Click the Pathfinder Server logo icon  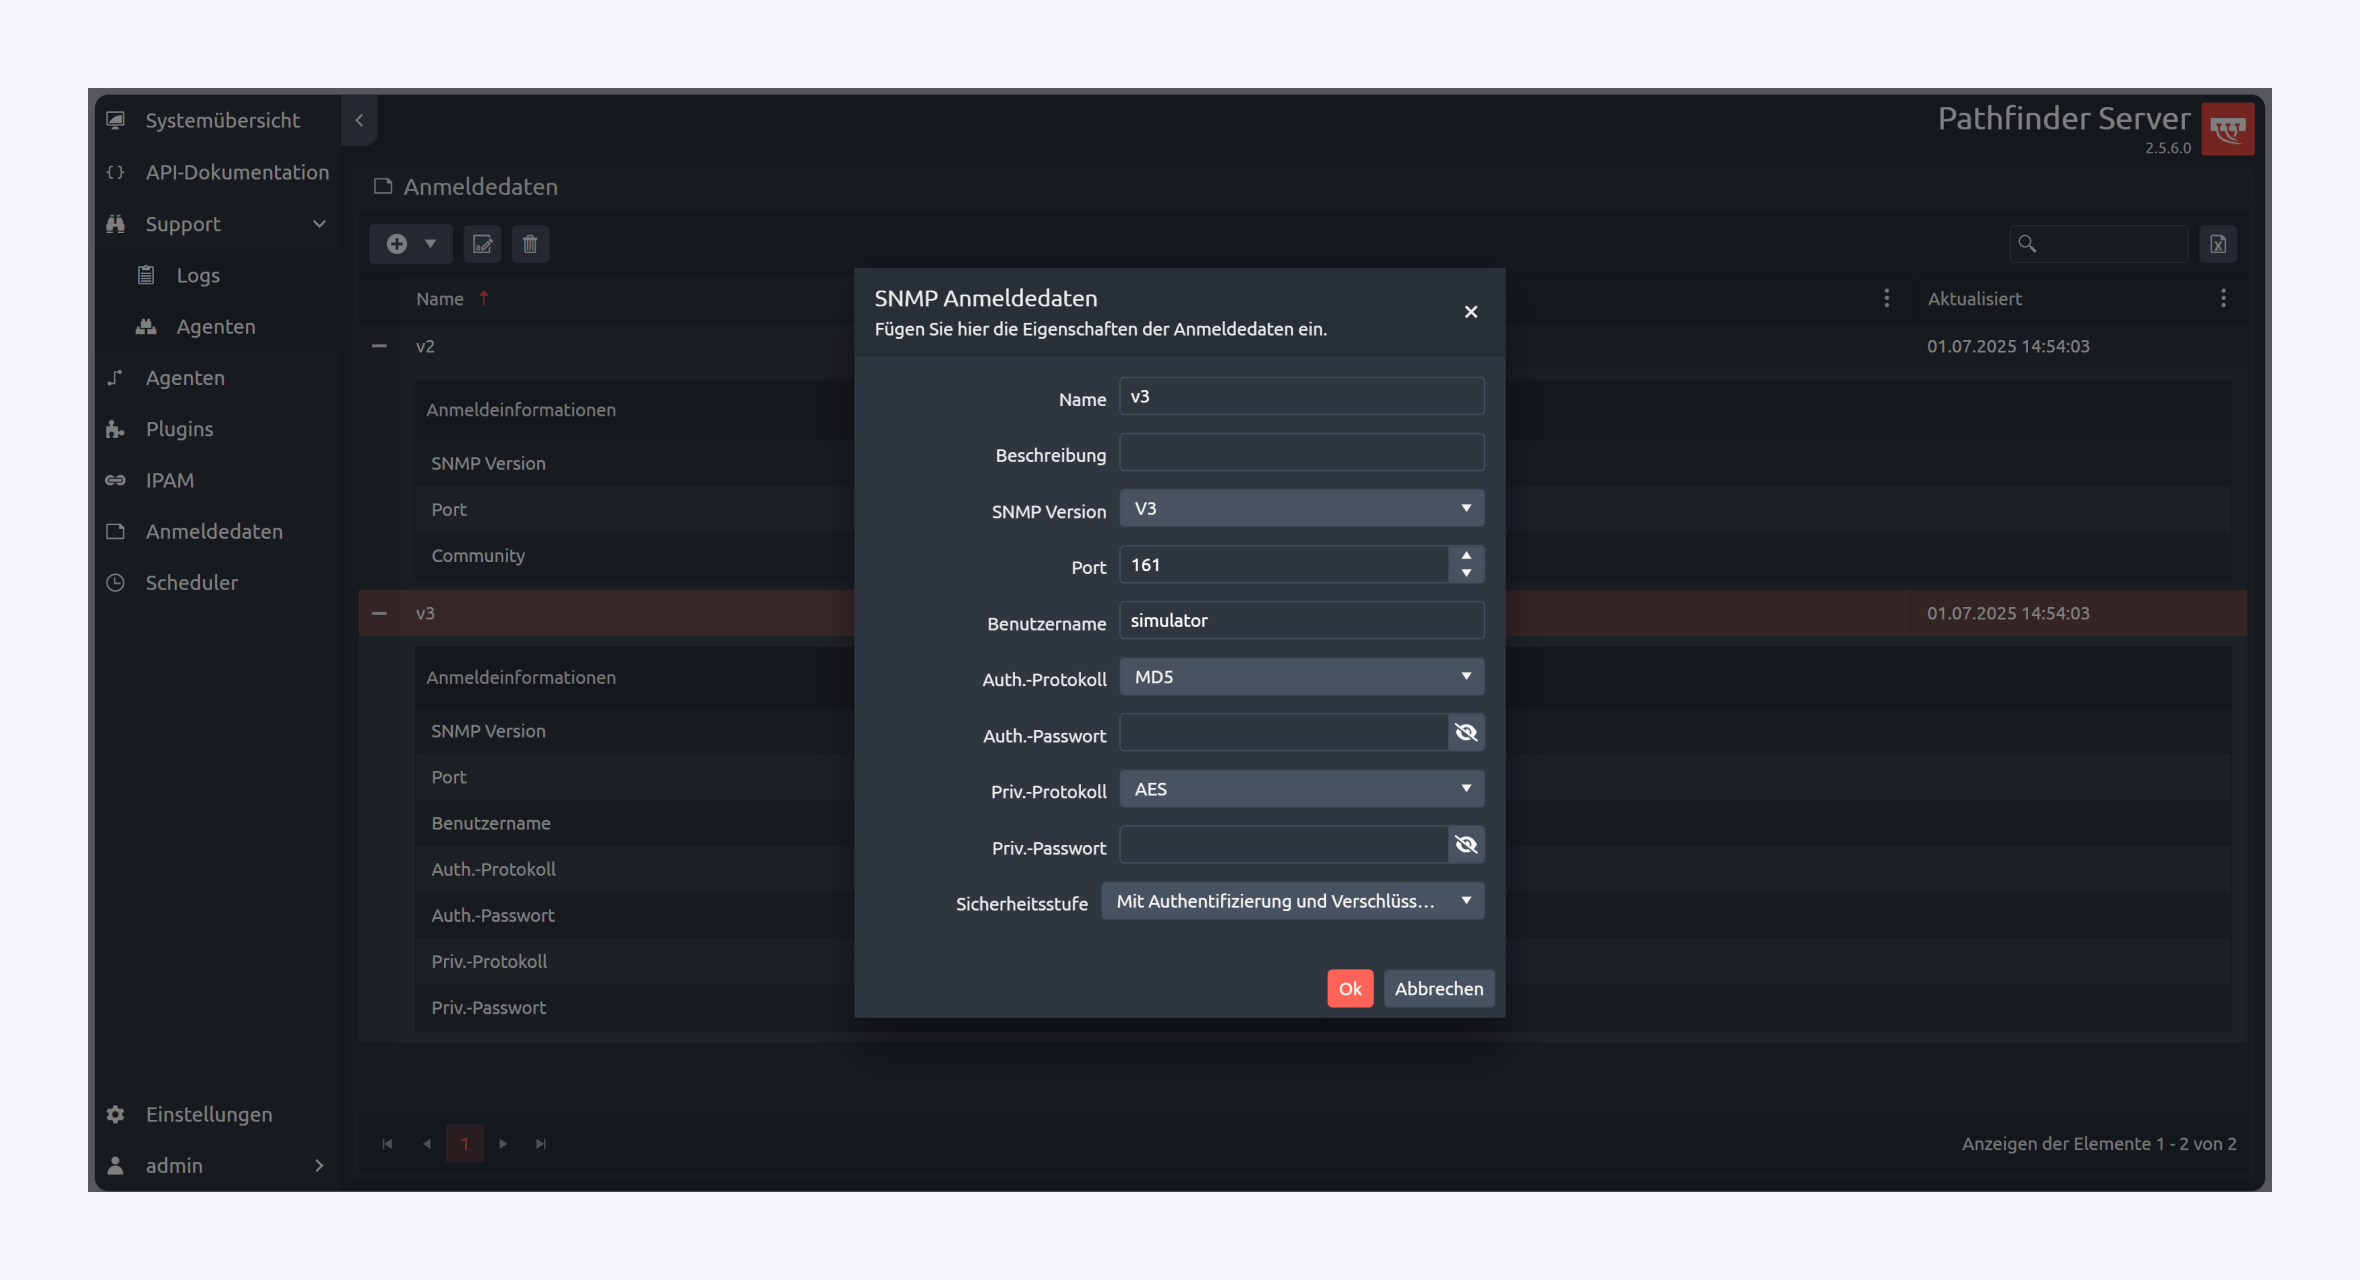point(2227,129)
